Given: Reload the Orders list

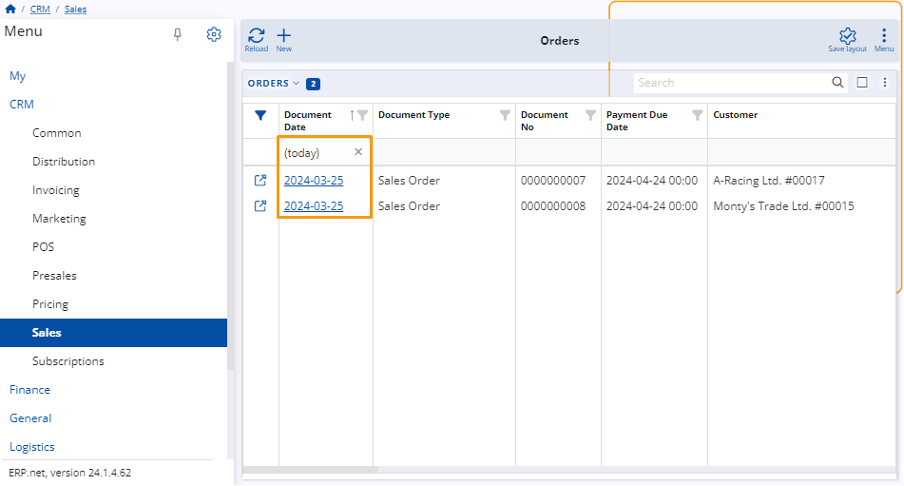Looking at the screenshot, I should click(x=256, y=40).
